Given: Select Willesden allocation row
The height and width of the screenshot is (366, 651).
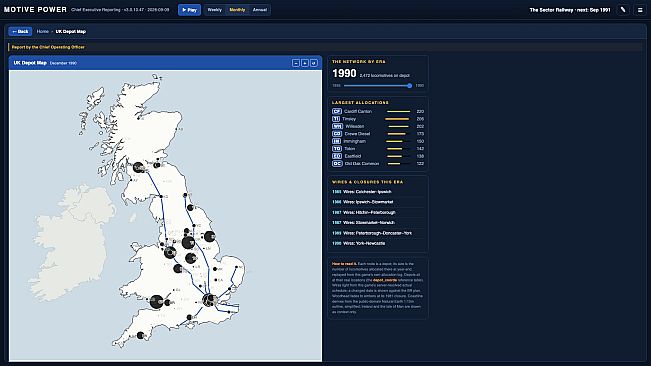Looking at the screenshot, I should pyautogui.click(x=378, y=126).
